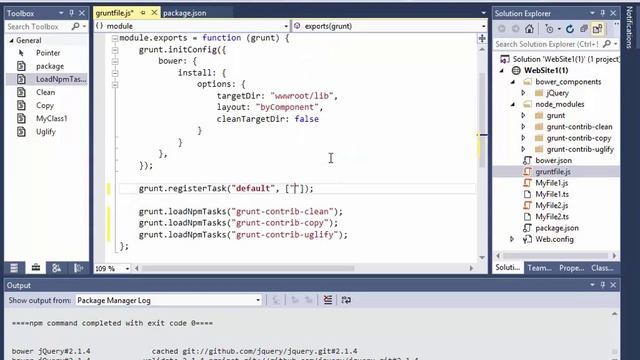Open vertical Notifications tab
The height and width of the screenshot is (360, 640).
(629, 27)
